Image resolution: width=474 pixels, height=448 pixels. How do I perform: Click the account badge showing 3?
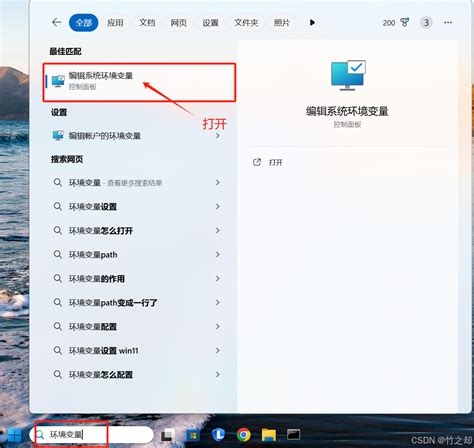coord(426,23)
